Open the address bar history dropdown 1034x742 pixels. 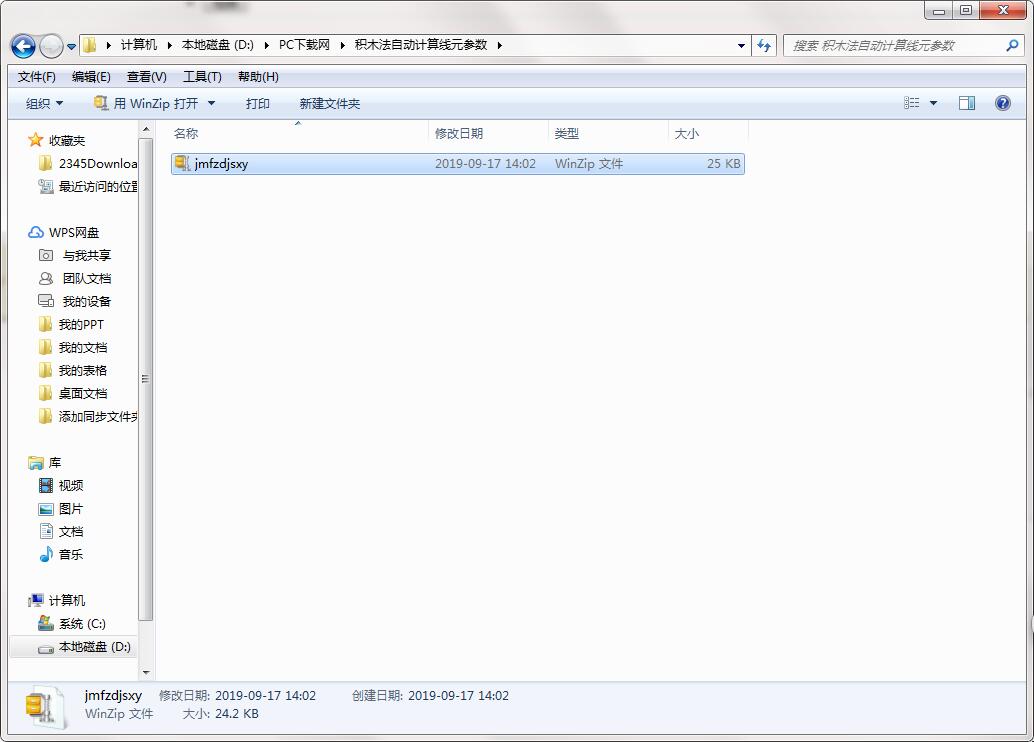tap(741, 46)
